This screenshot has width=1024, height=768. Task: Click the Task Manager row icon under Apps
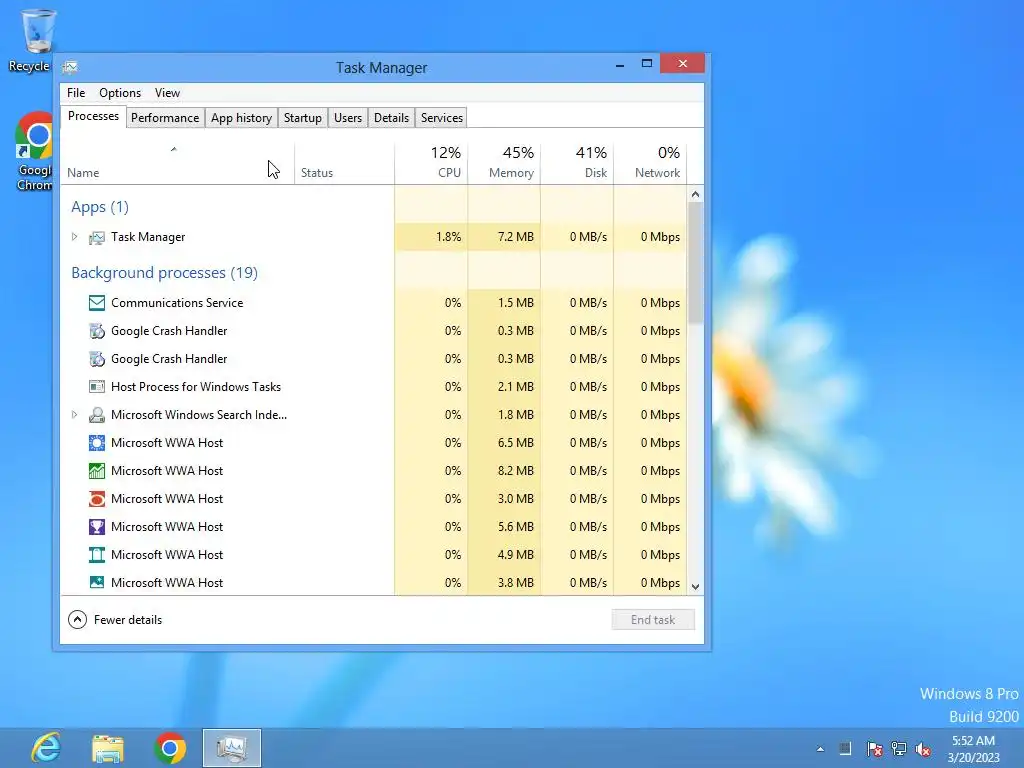[x=97, y=238]
